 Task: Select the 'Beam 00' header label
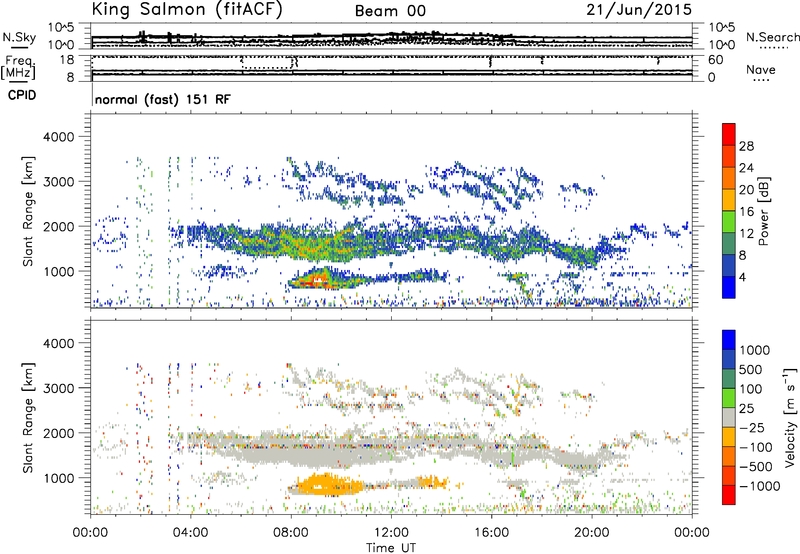[x=390, y=11]
